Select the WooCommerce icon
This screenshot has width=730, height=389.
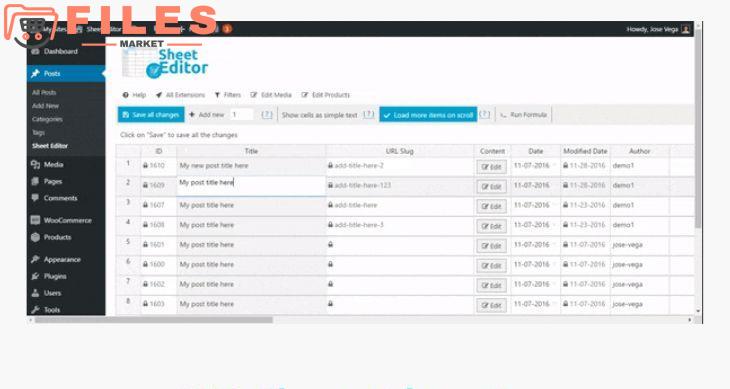35,220
